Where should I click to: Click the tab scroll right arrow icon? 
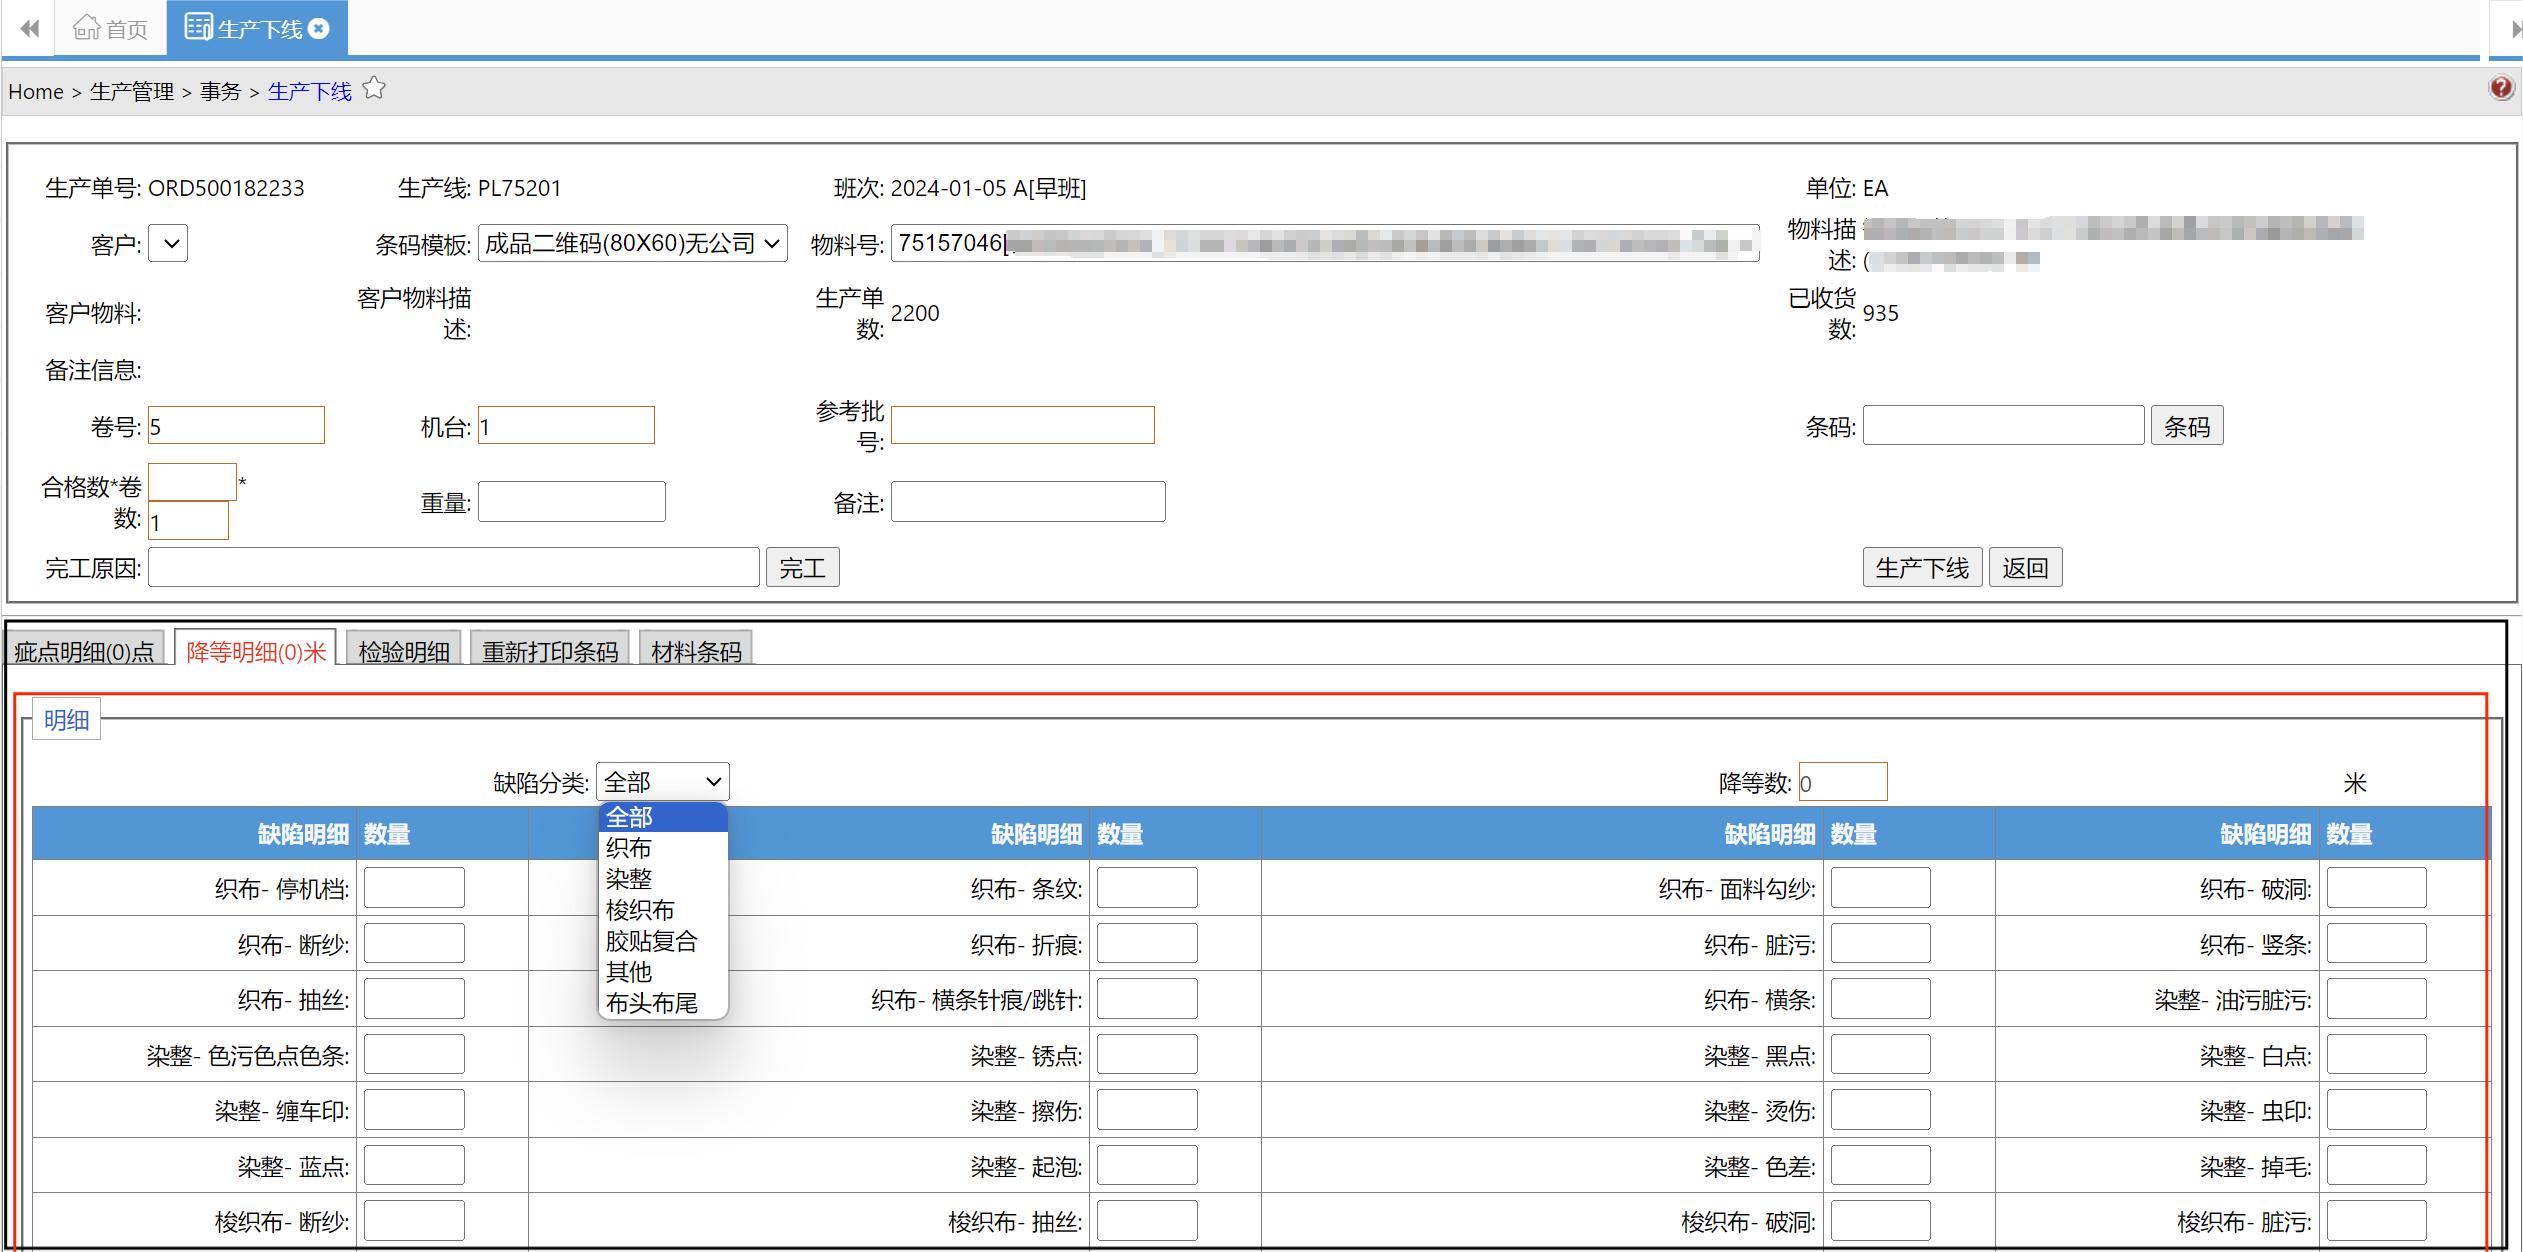pos(2517,29)
